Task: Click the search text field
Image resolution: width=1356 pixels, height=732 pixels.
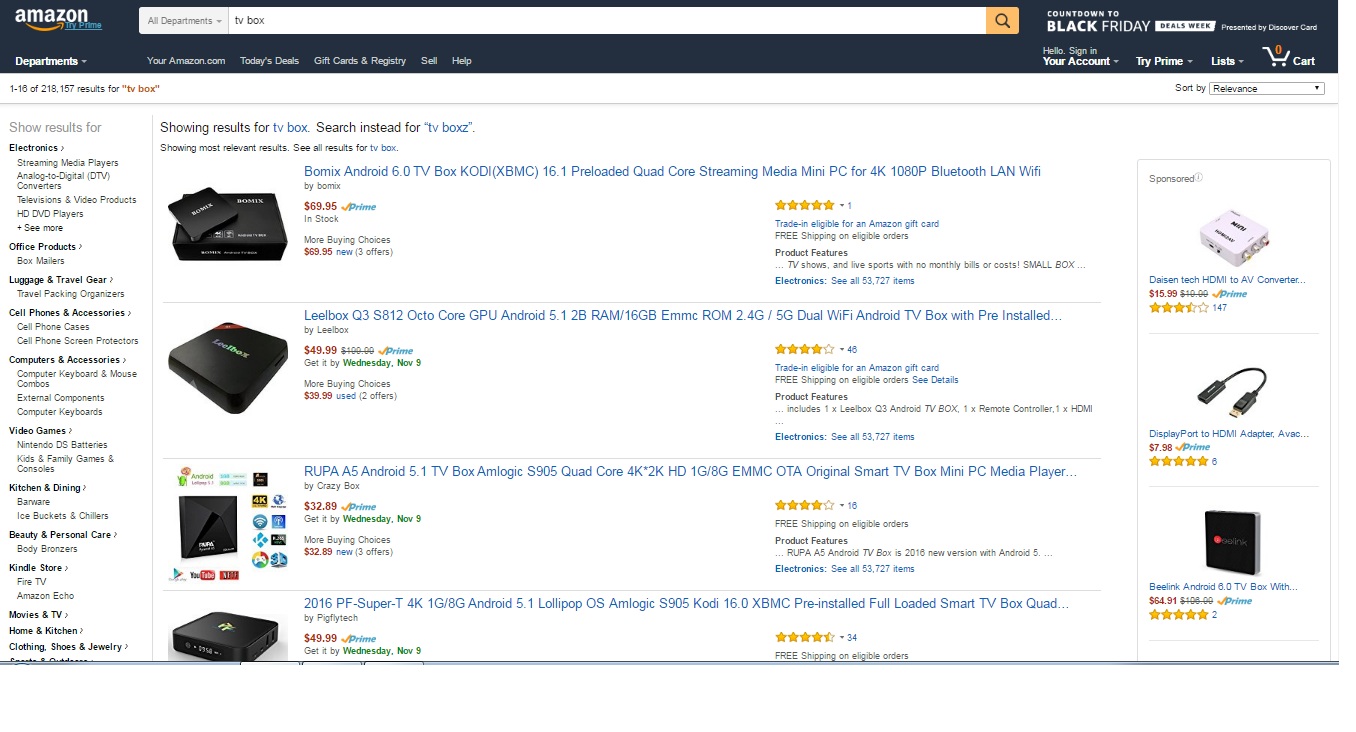Action: click(x=607, y=20)
